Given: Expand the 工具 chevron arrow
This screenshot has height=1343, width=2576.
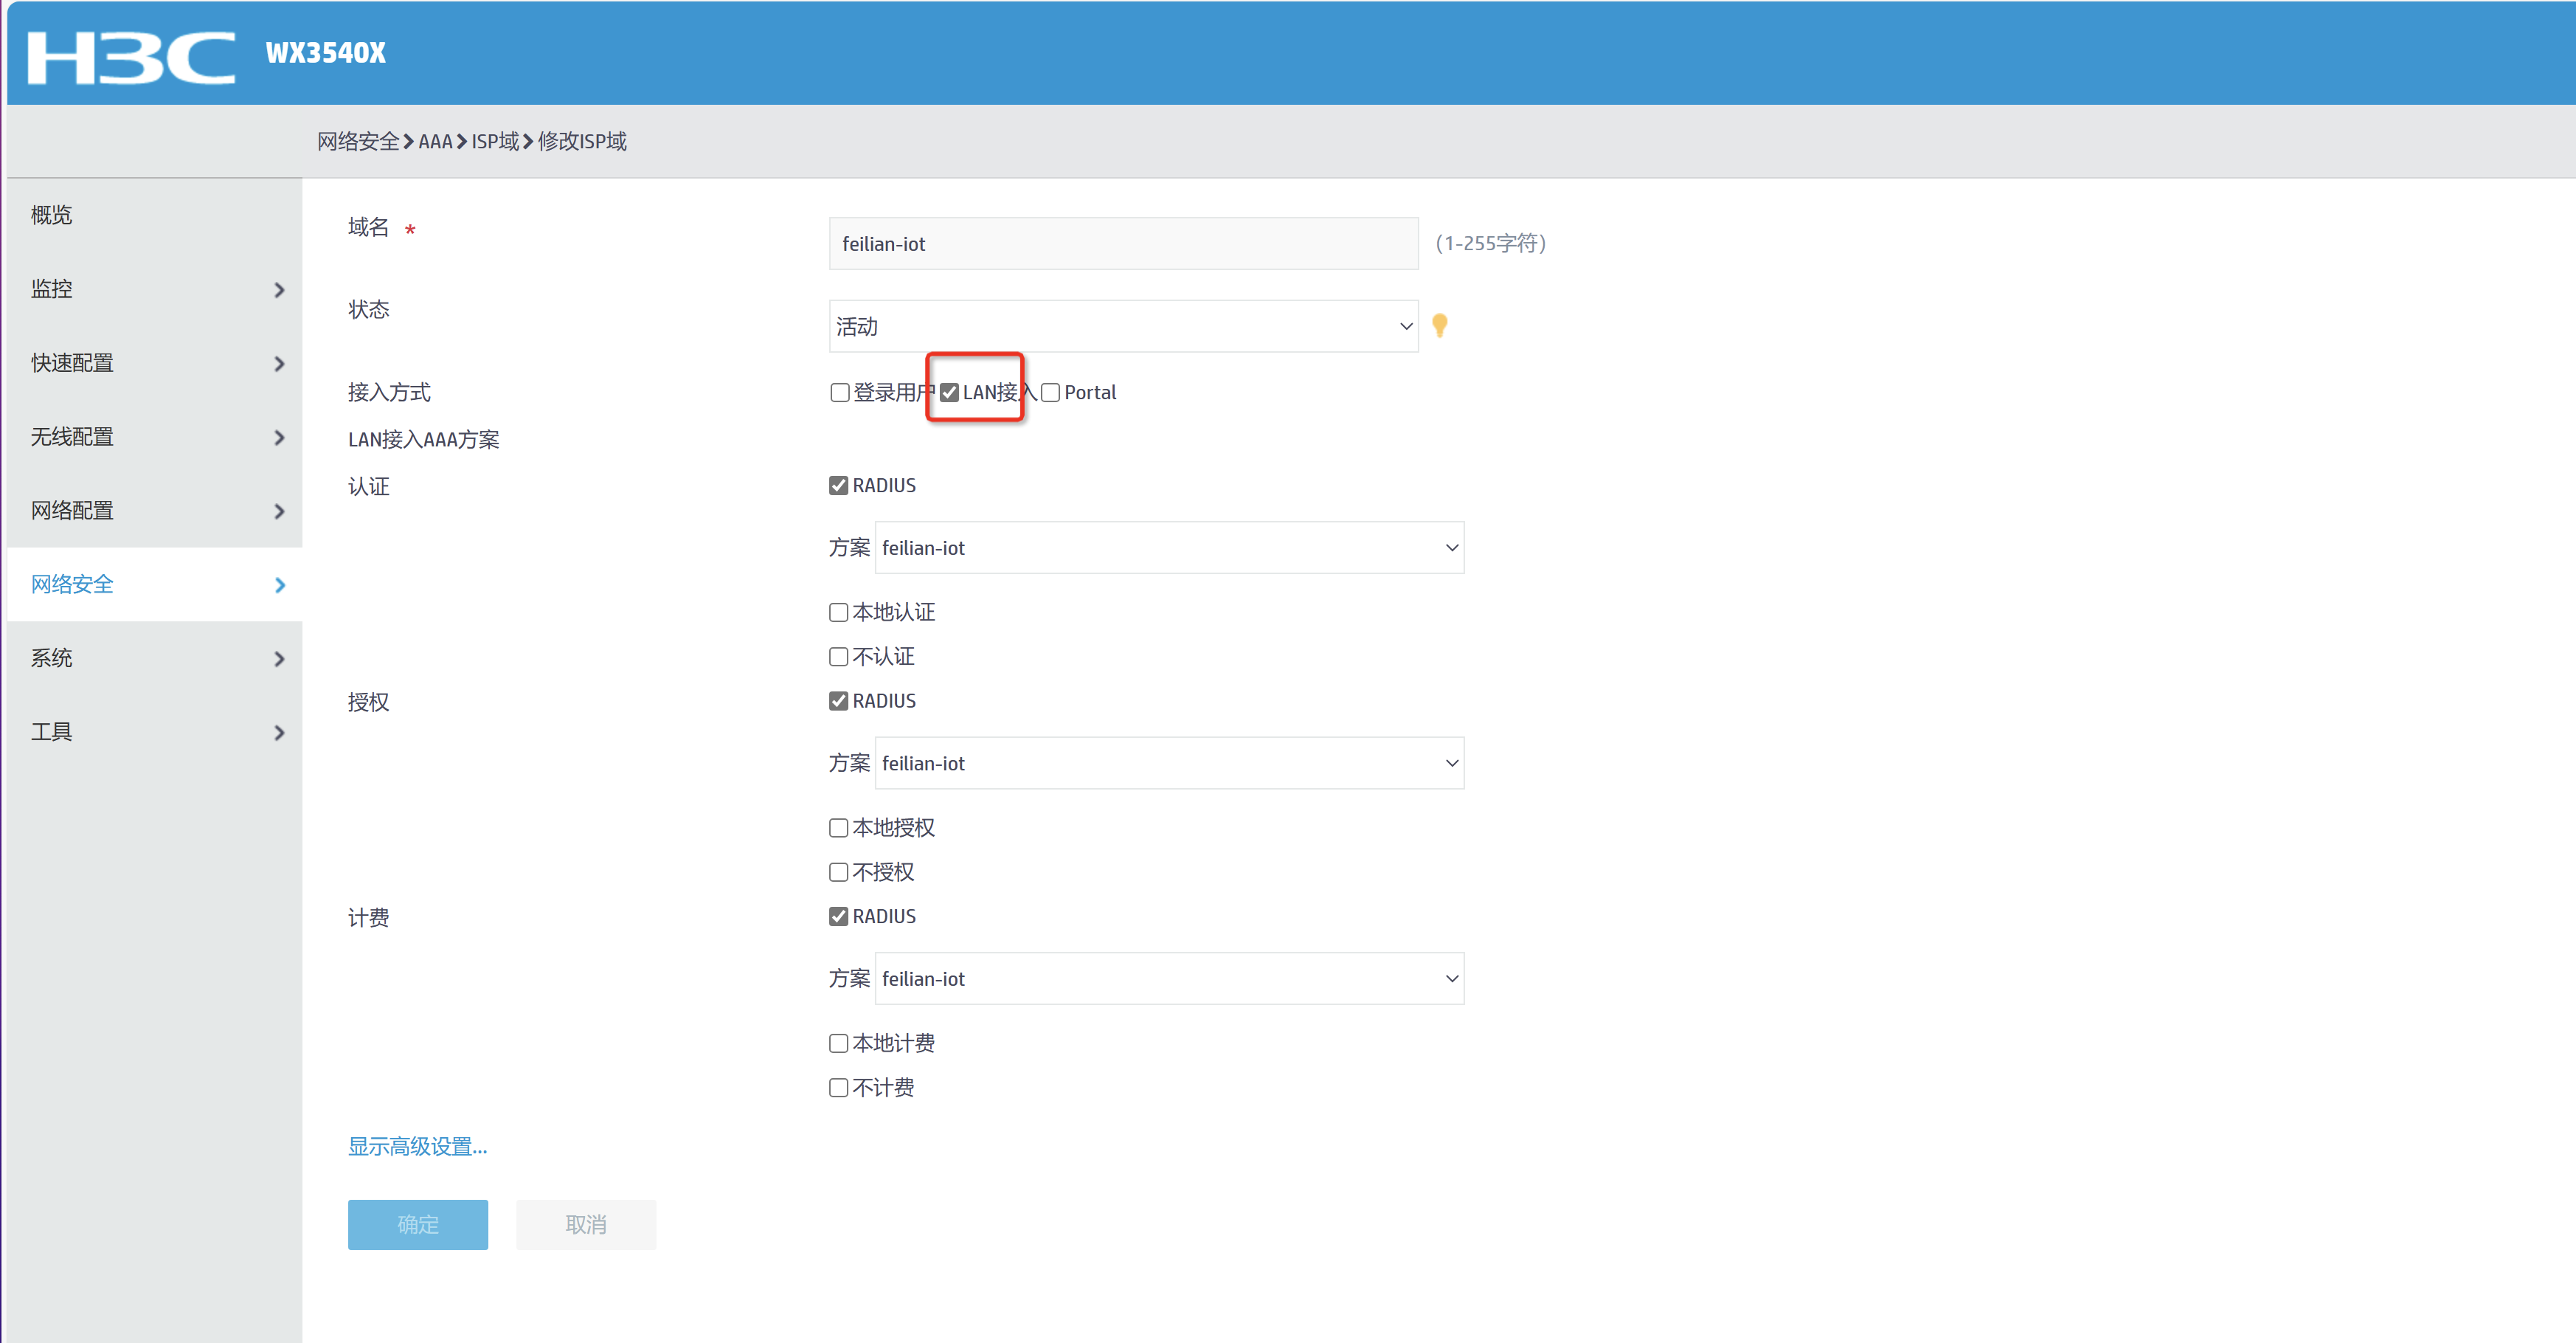Looking at the screenshot, I should click(279, 733).
